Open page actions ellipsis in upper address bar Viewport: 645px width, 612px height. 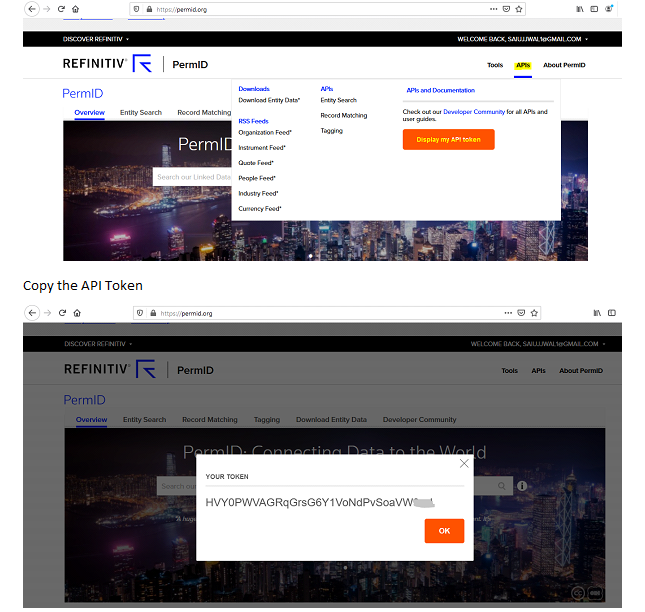493,9
